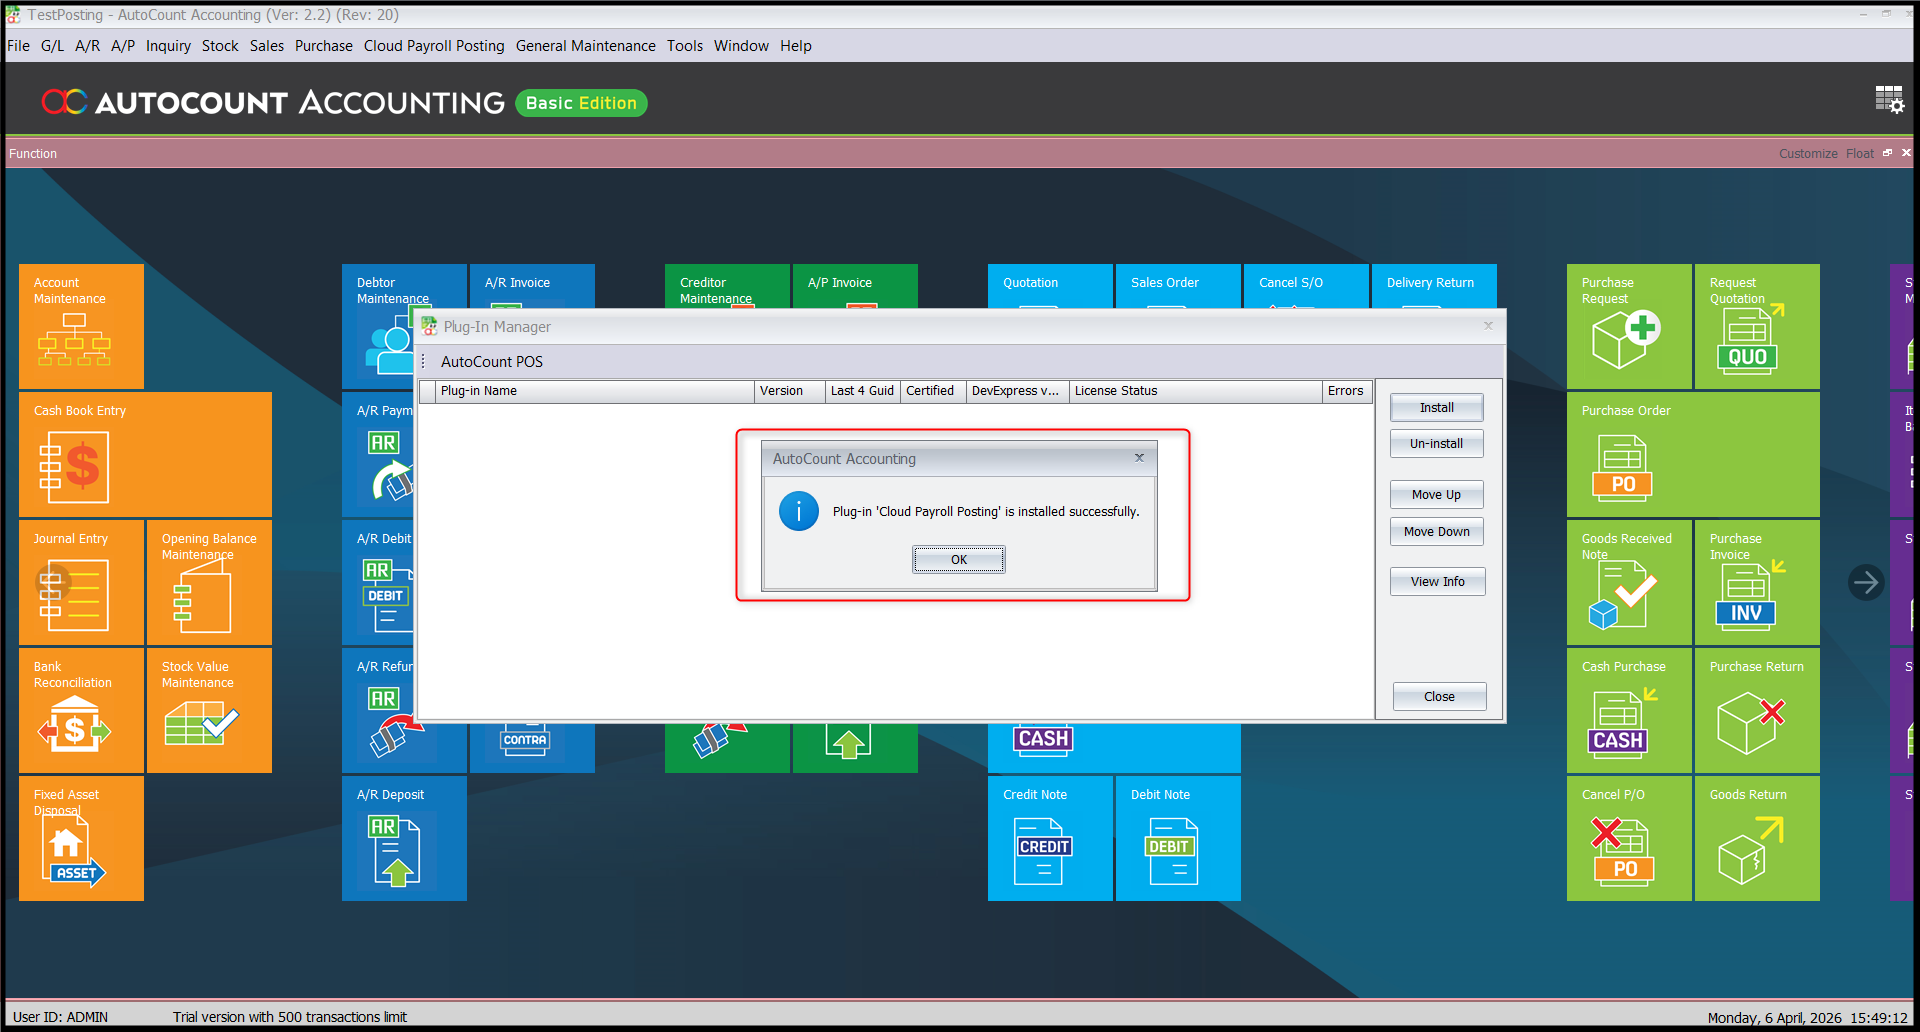
Task: Click the Certified column header
Action: [x=933, y=391]
